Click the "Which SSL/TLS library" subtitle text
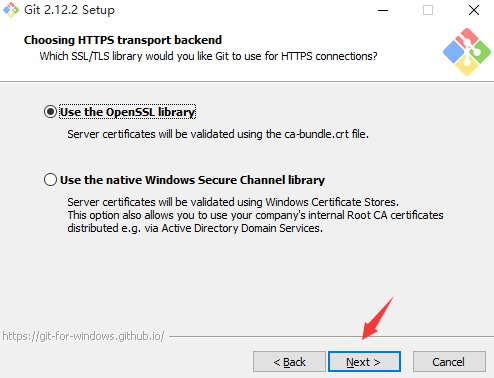The width and height of the screenshot is (494, 378). coord(208,56)
